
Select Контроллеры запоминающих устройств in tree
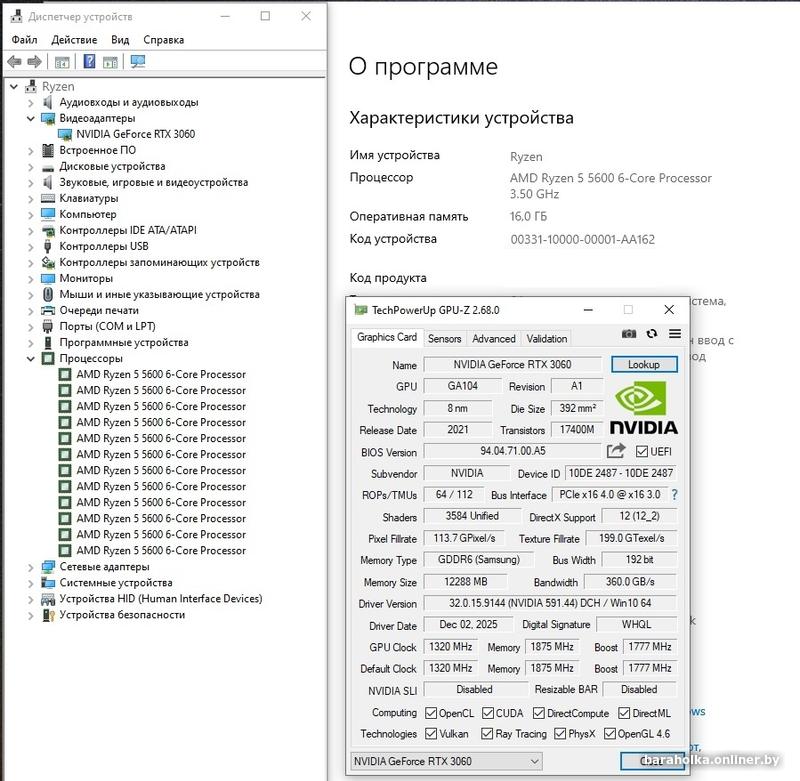159,262
